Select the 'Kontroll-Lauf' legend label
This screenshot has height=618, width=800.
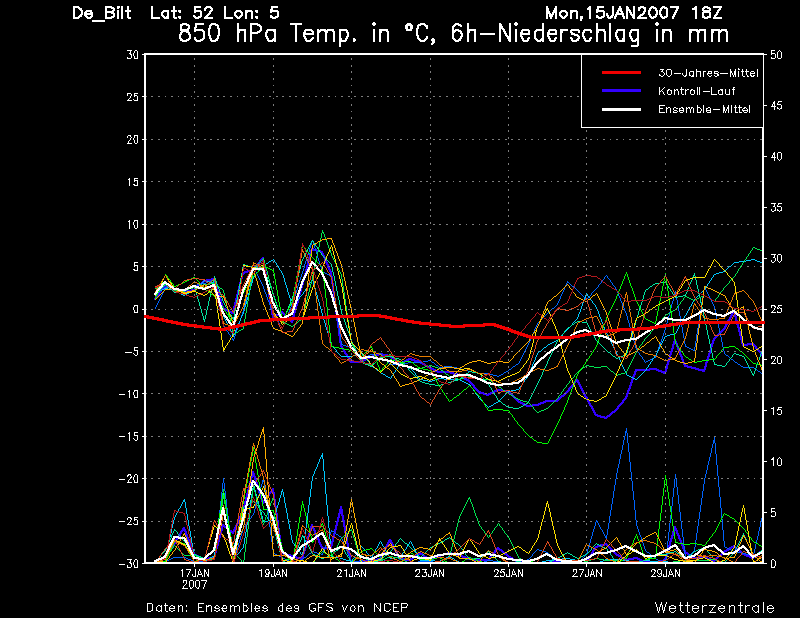[x=696, y=91]
